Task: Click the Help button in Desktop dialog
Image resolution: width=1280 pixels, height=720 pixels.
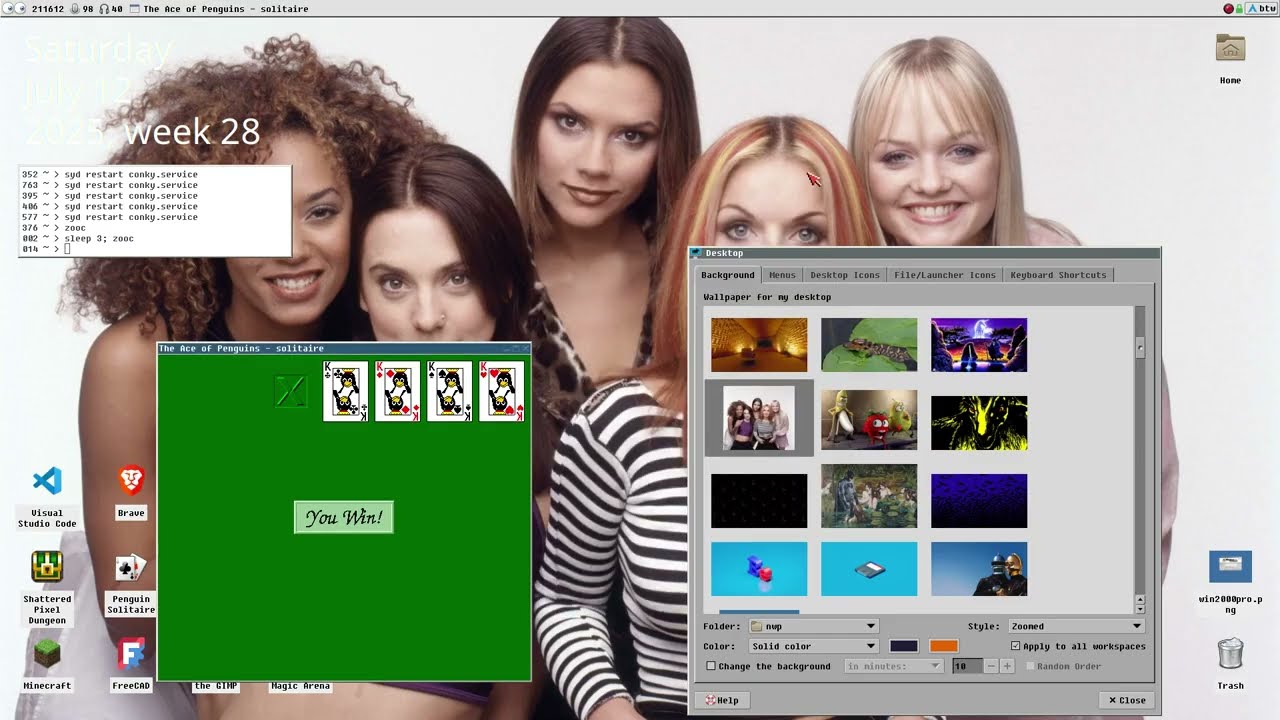Action: pyautogui.click(x=722, y=700)
